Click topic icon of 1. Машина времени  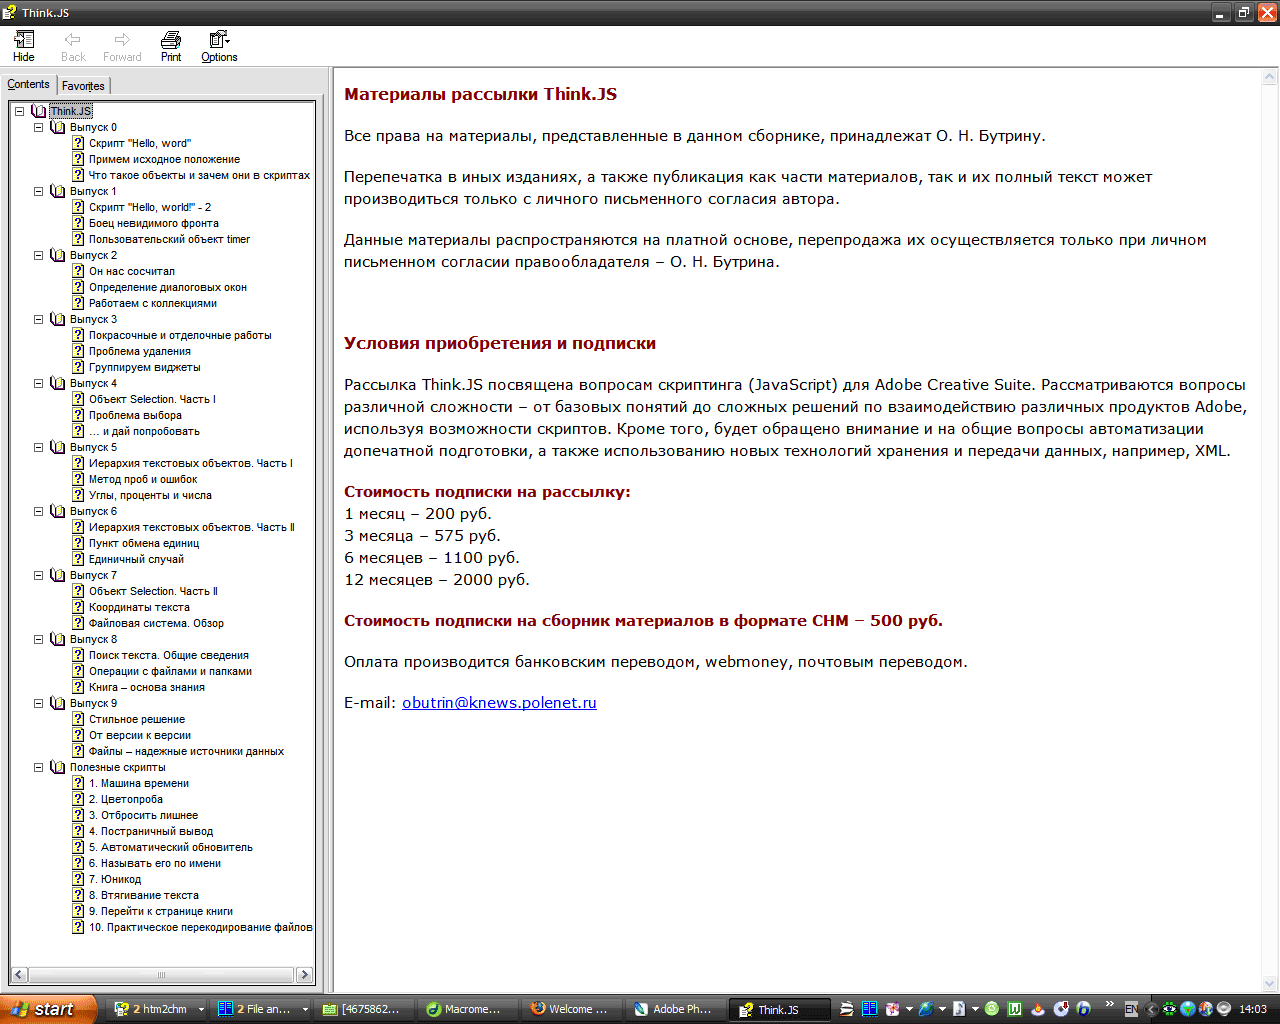(x=78, y=783)
